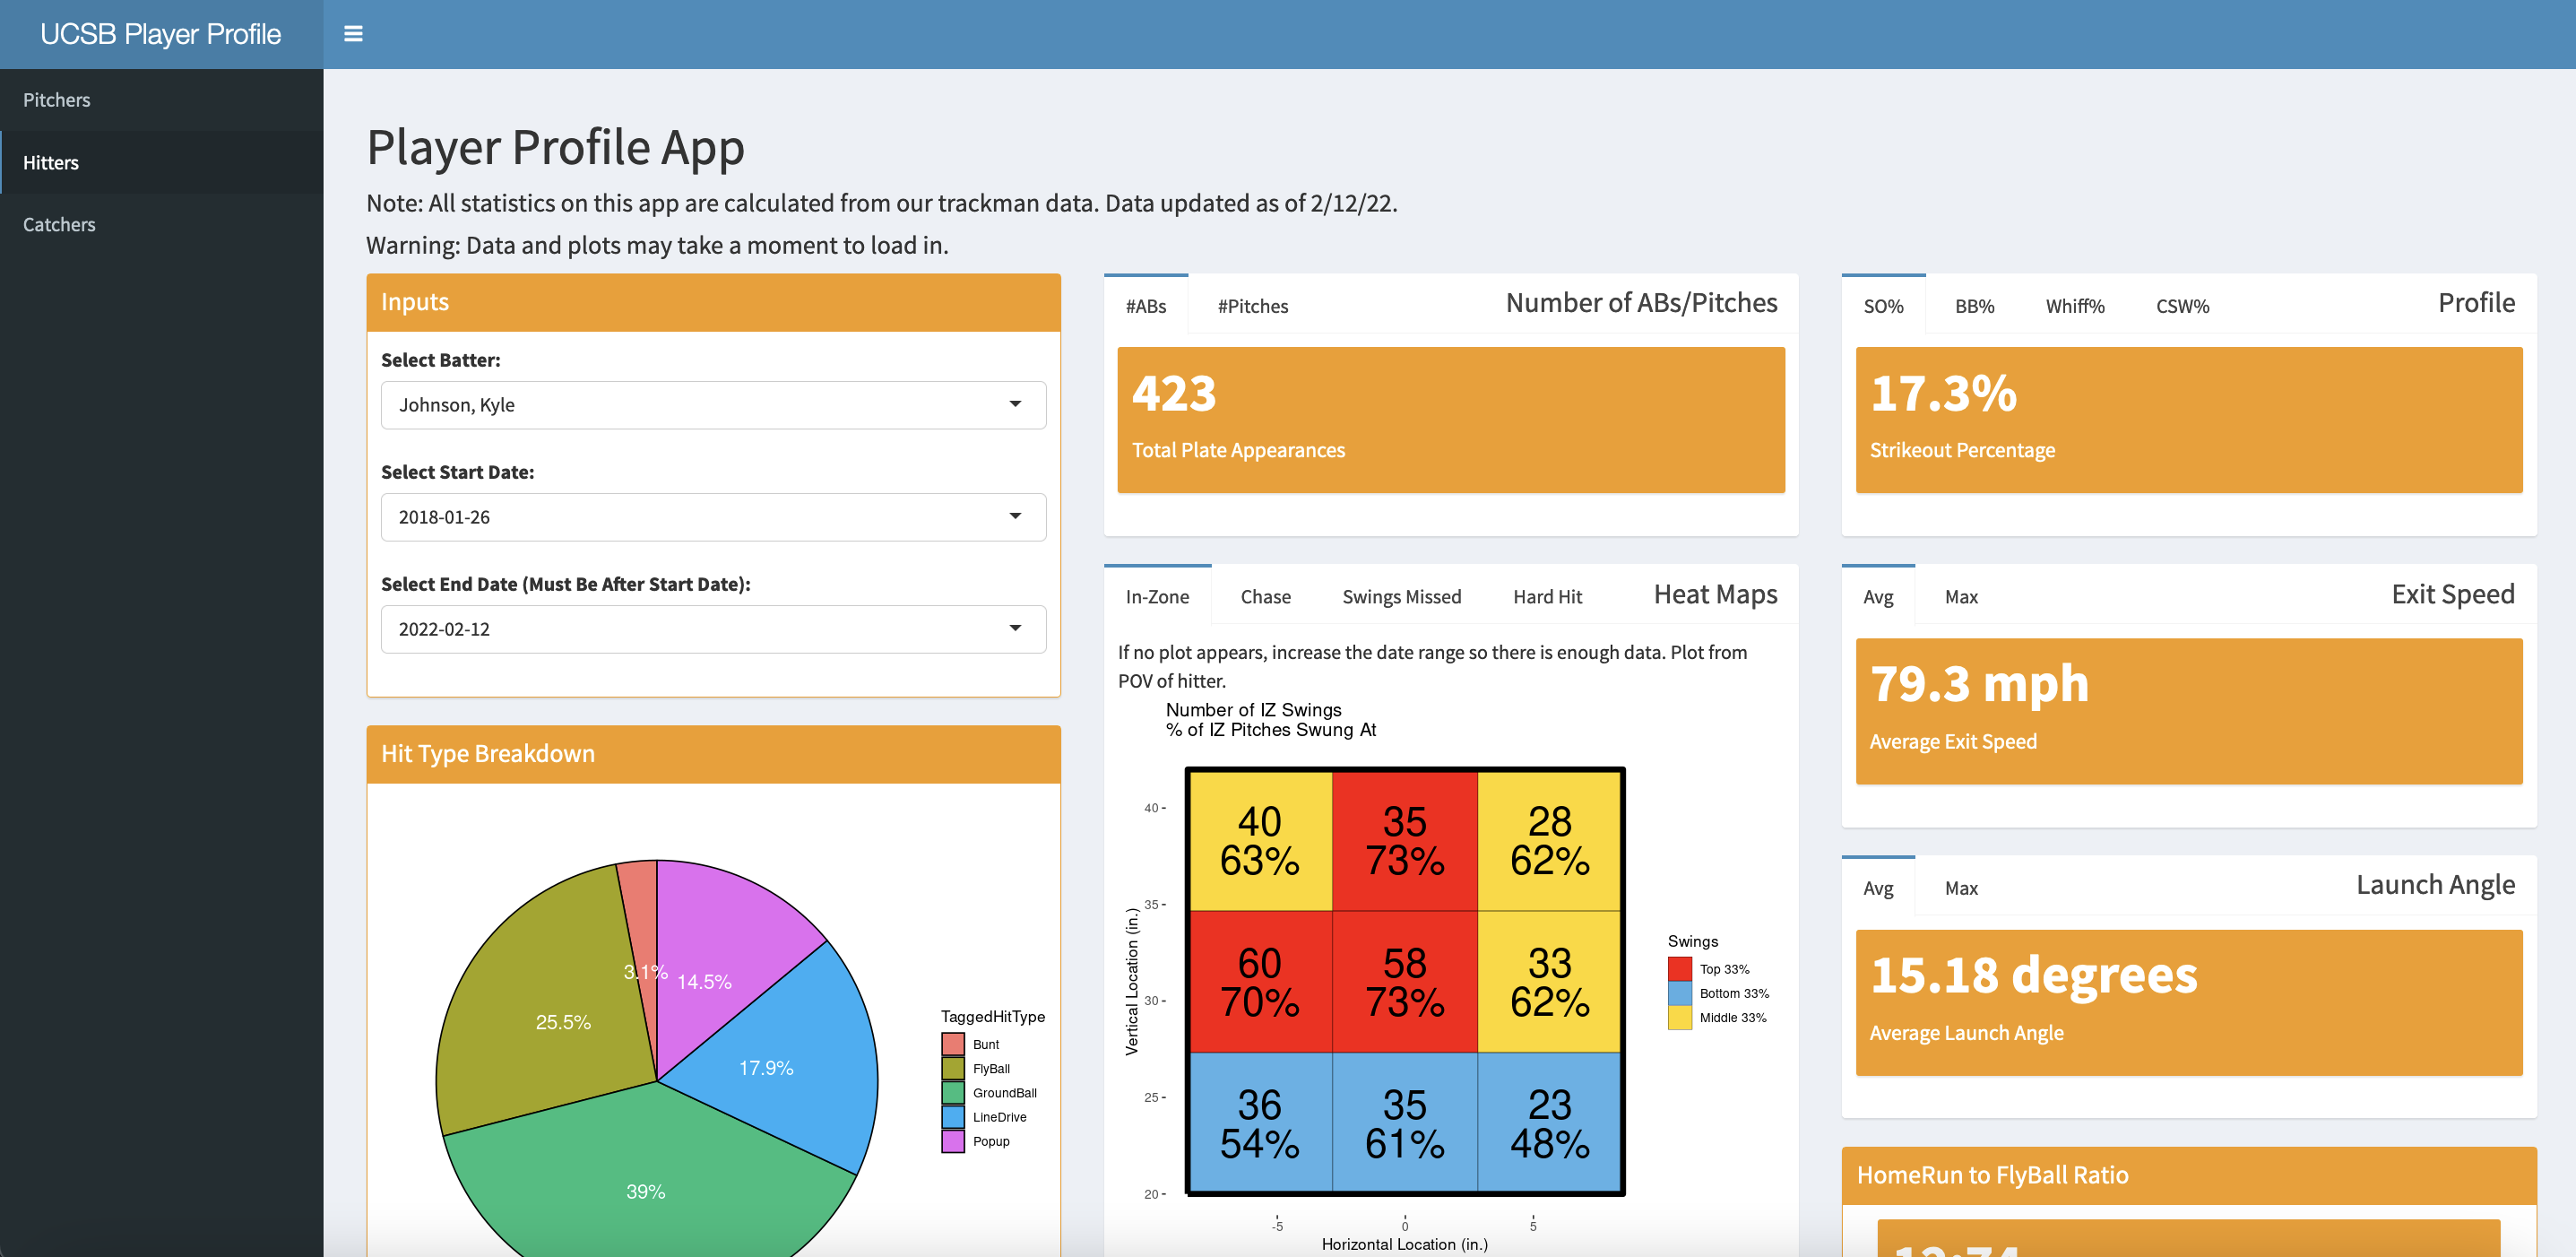The height and width of the screenshot is (1257, 2576).
Task: Switch to the #Pitches tab
Action: pos(1252,306)
